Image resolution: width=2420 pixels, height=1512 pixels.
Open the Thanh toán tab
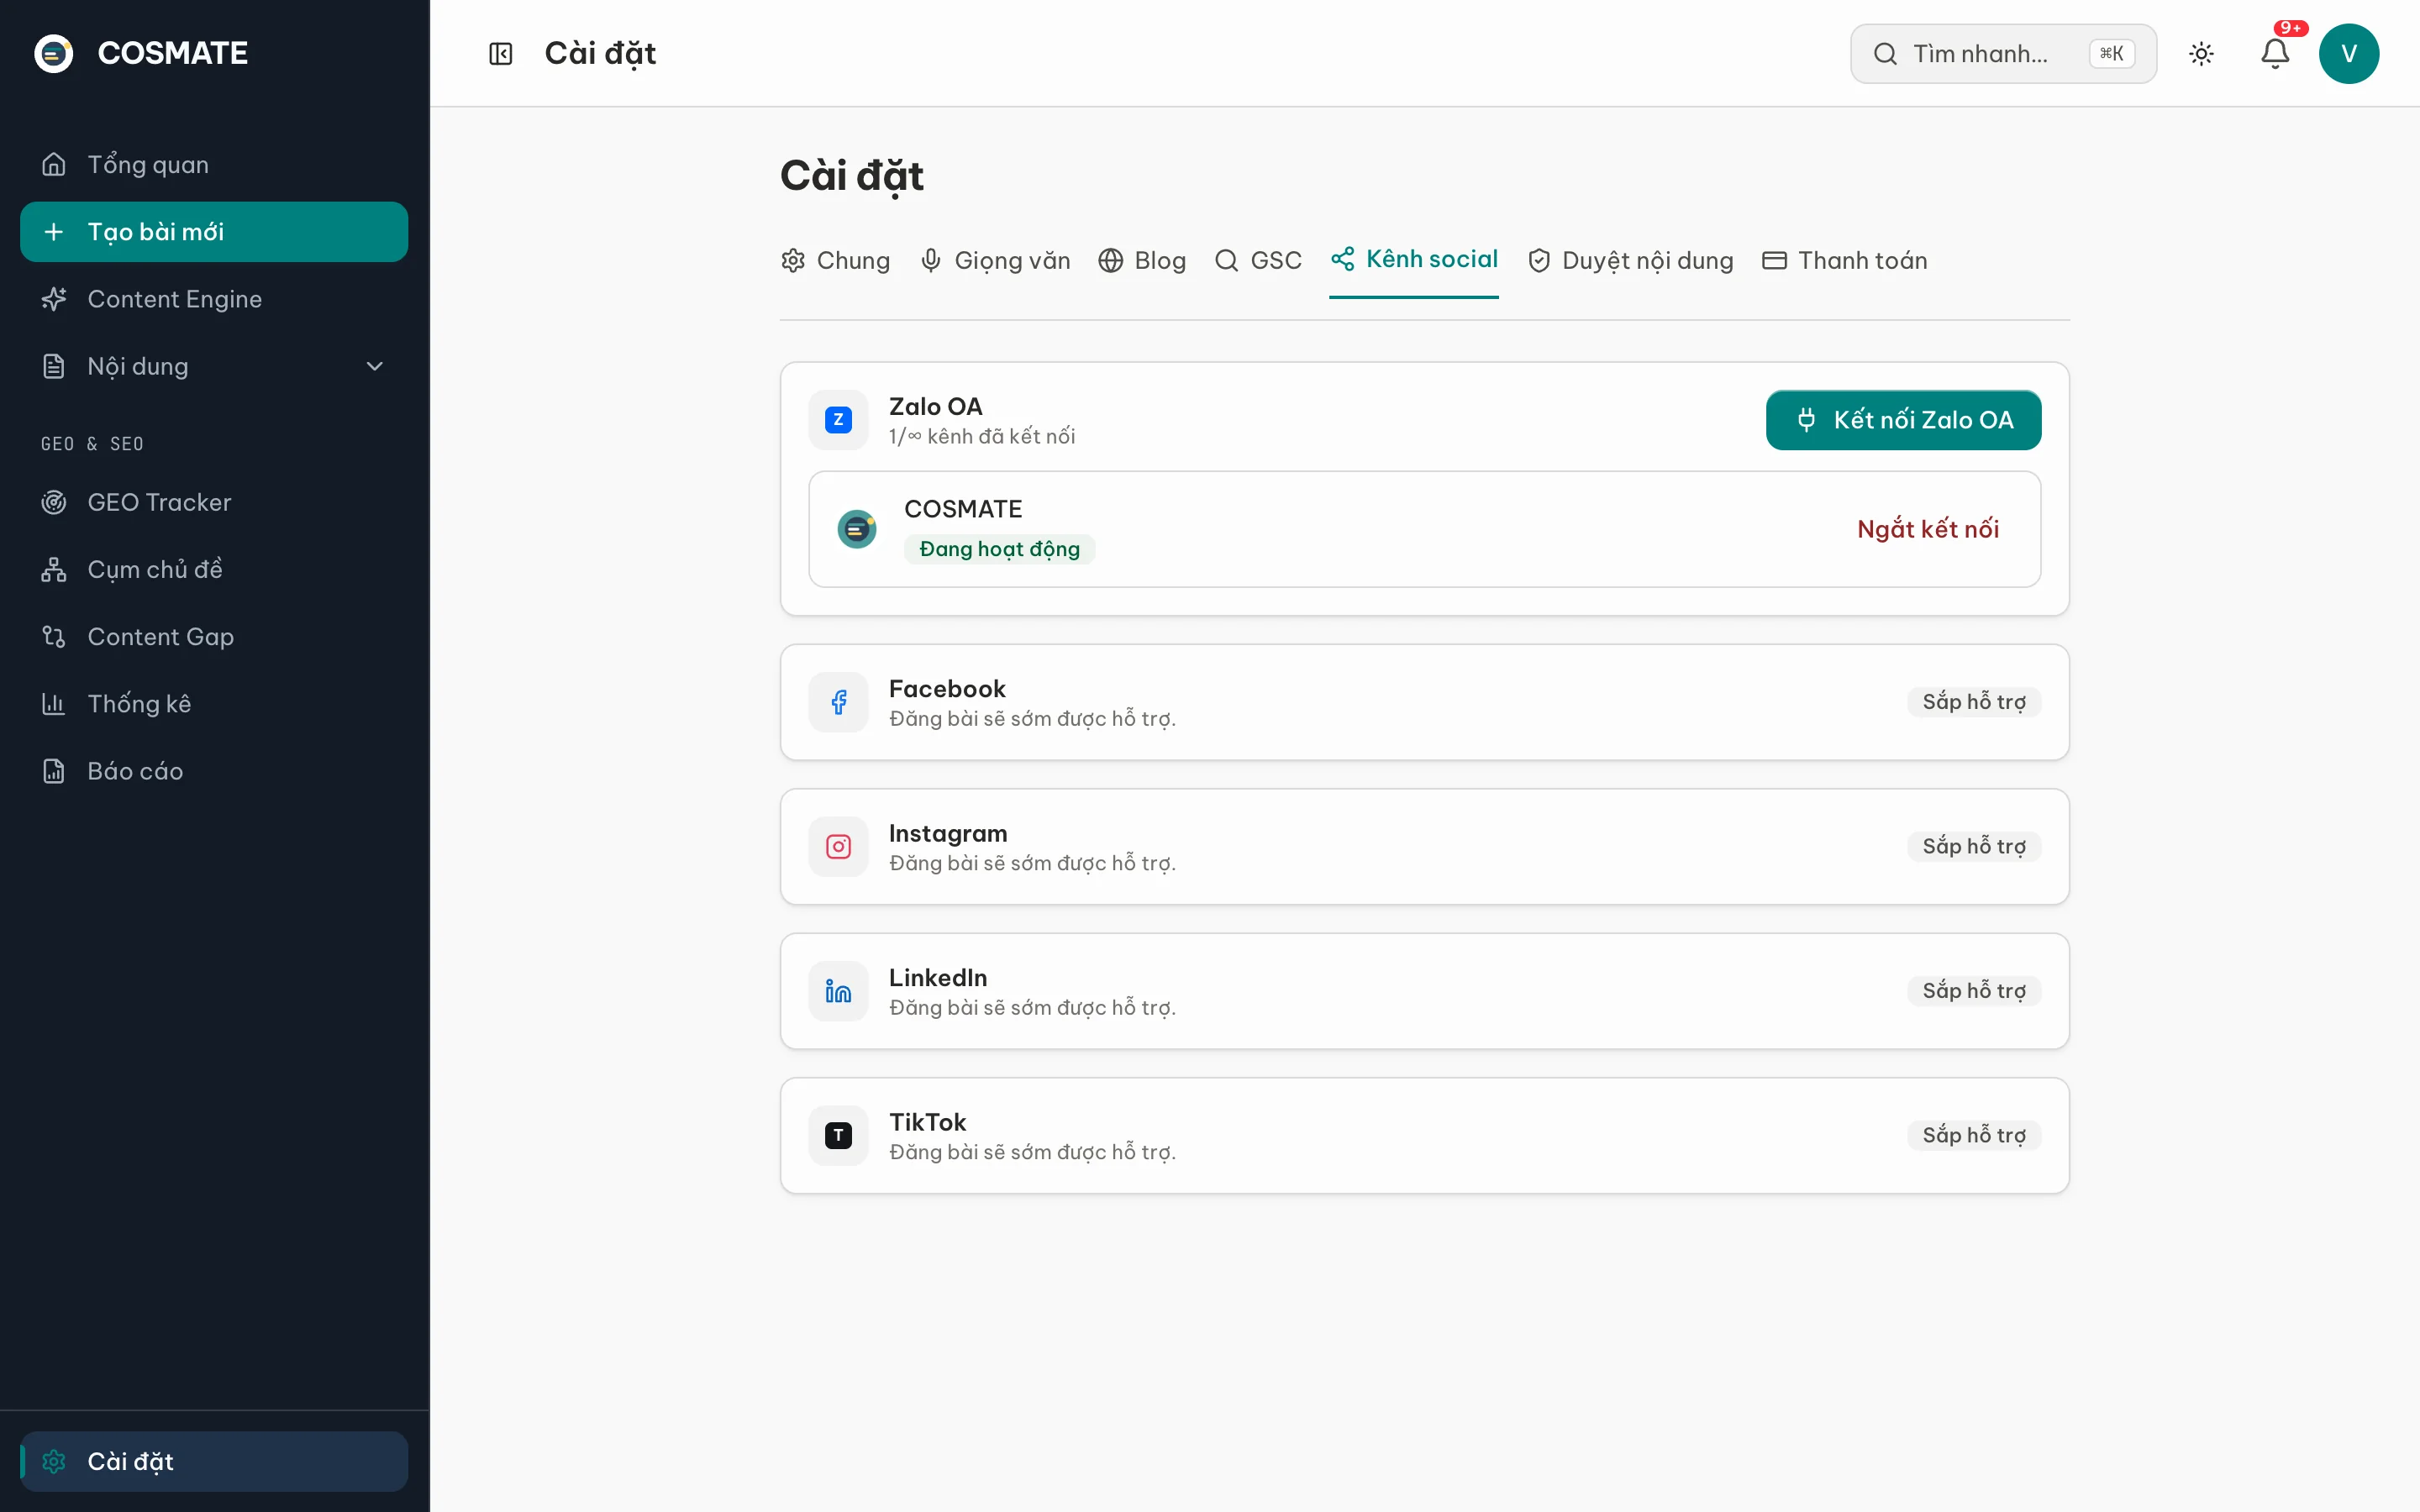(1845, 260)
